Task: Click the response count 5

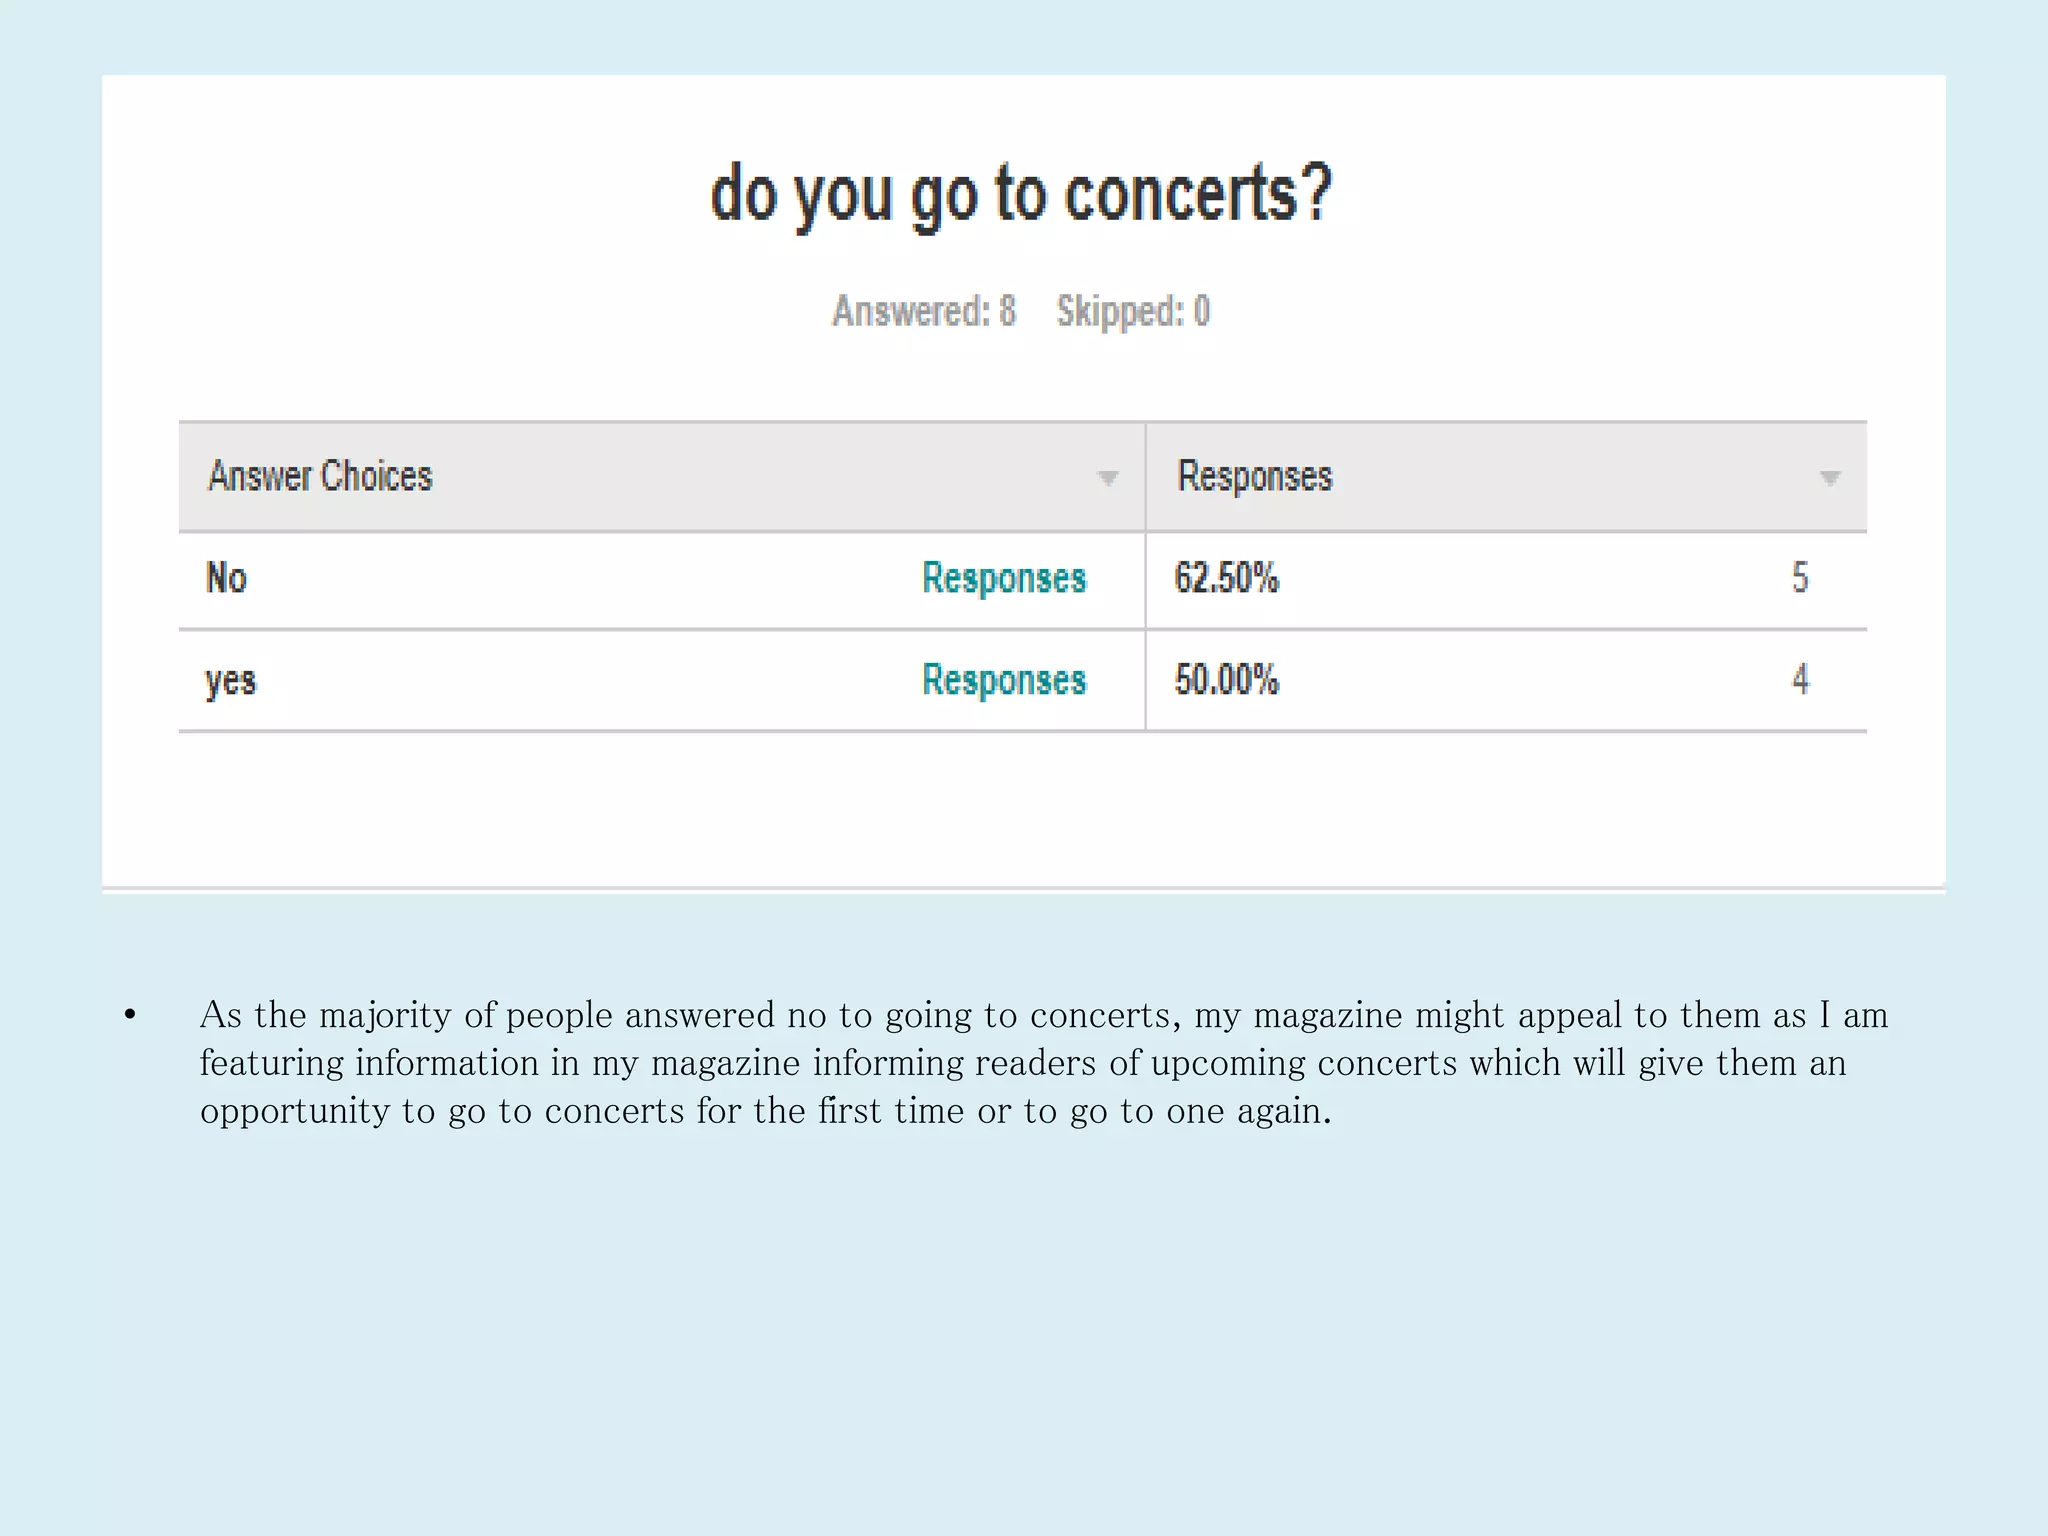Action: [1800, 578]
